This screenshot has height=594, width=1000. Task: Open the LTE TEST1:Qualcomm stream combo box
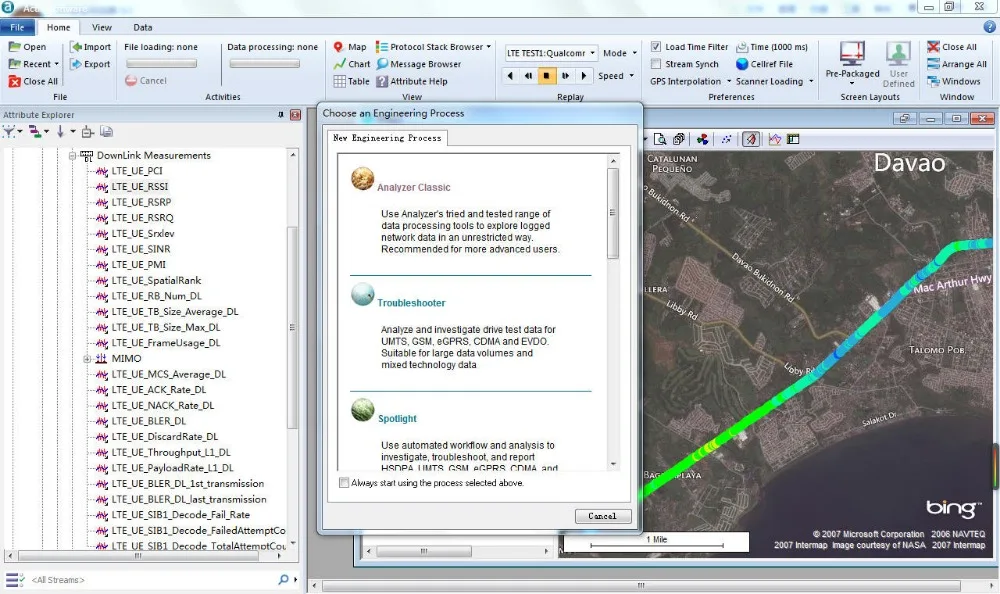pyautogui.click(x=551, y=53)
